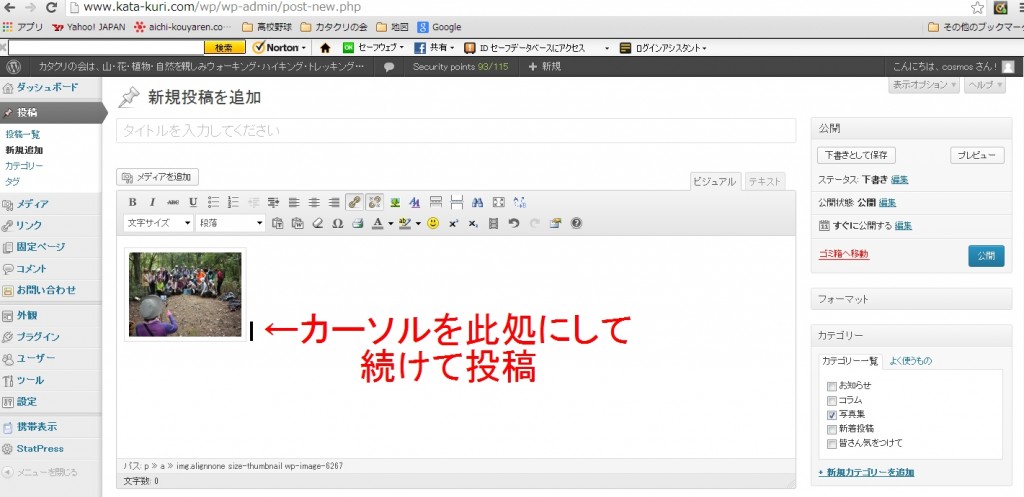This screenshot has height=497, width=1024.
Task: Open the 段落 paragraph format dropdown
Action: (231, 223)
